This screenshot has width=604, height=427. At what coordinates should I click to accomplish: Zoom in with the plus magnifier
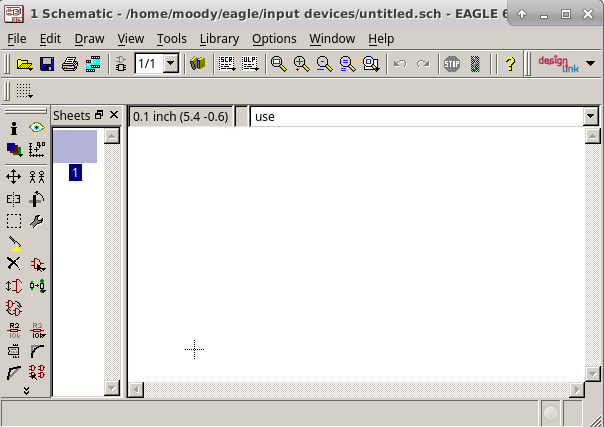(302, 64)
